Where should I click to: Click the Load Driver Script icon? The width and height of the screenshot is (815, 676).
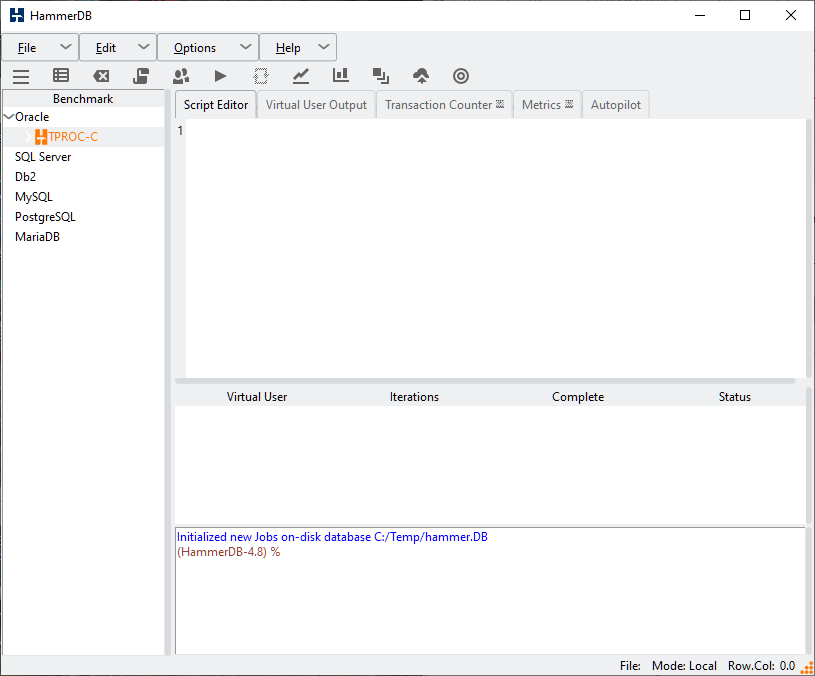click(x=141, y=76)
